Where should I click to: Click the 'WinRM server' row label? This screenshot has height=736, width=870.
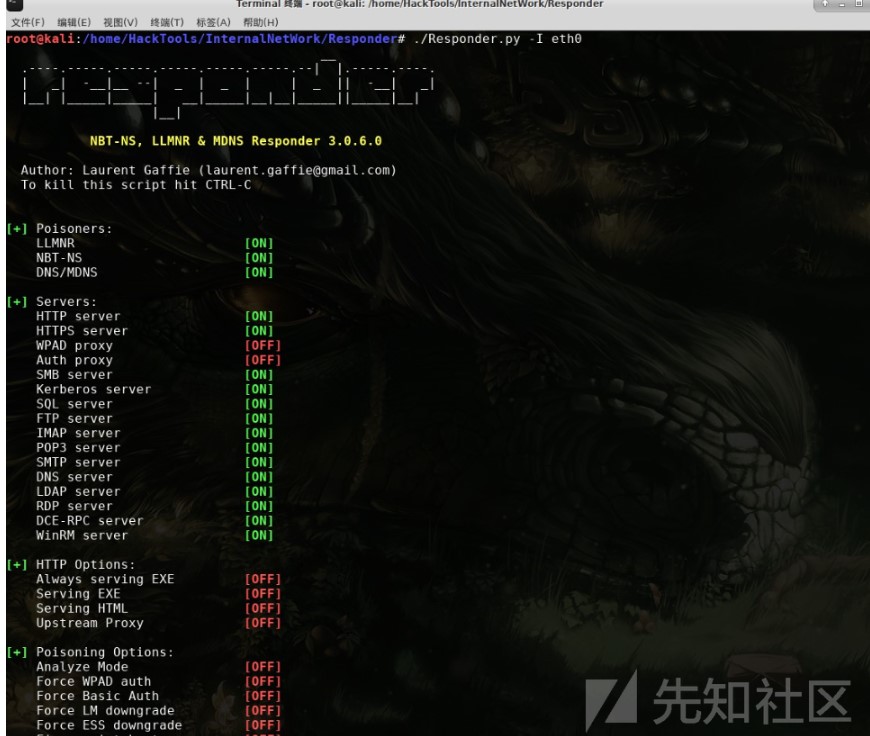pos(82,536)
